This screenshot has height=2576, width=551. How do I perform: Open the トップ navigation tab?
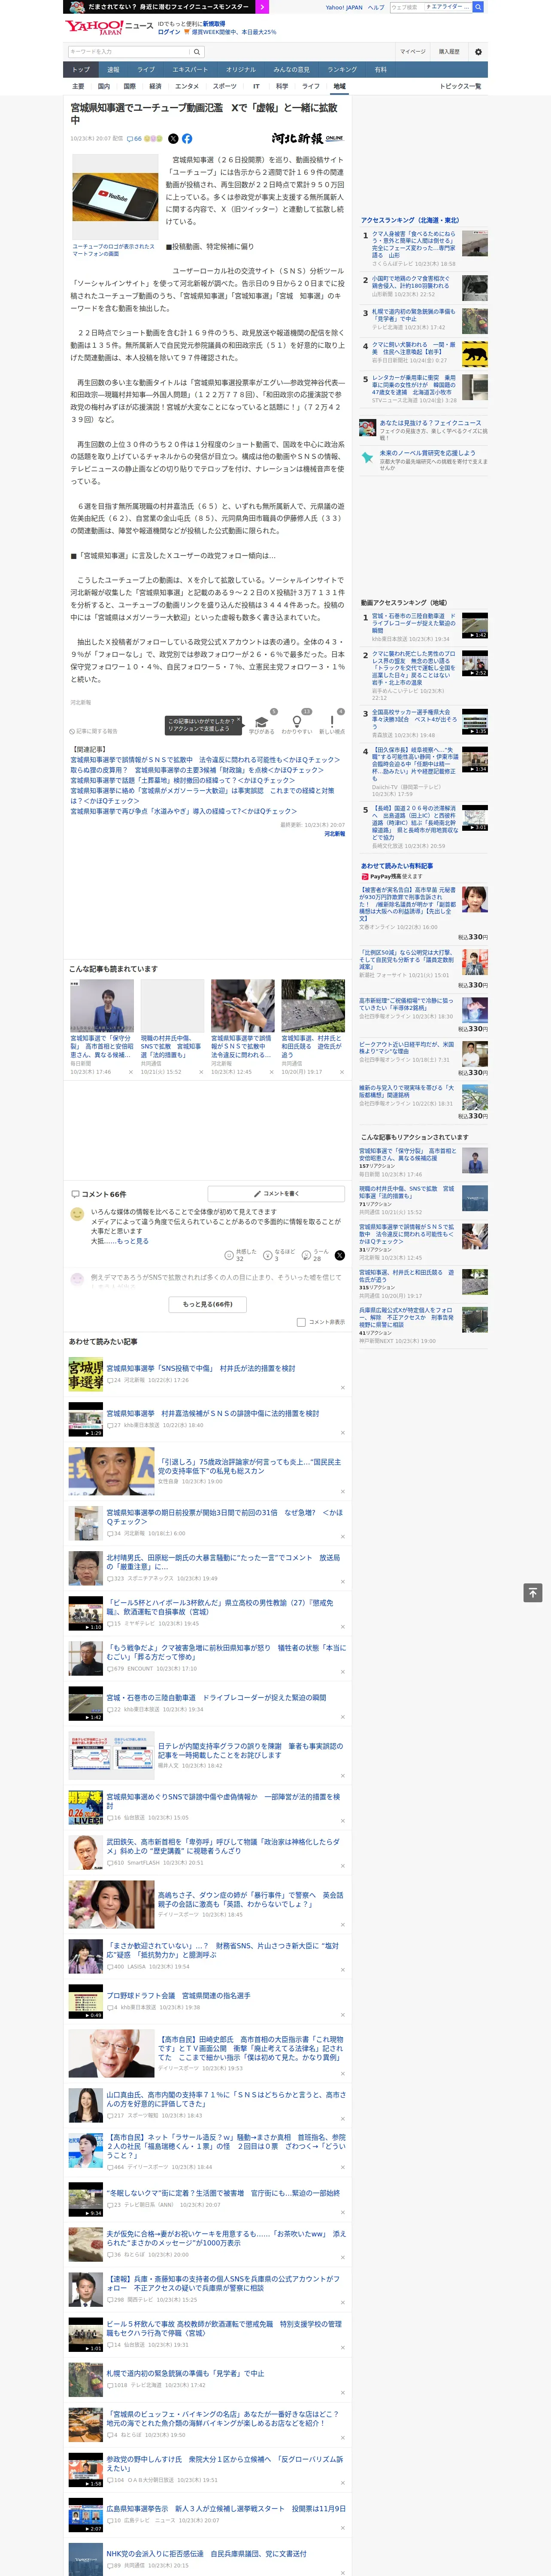pos(81,70)
